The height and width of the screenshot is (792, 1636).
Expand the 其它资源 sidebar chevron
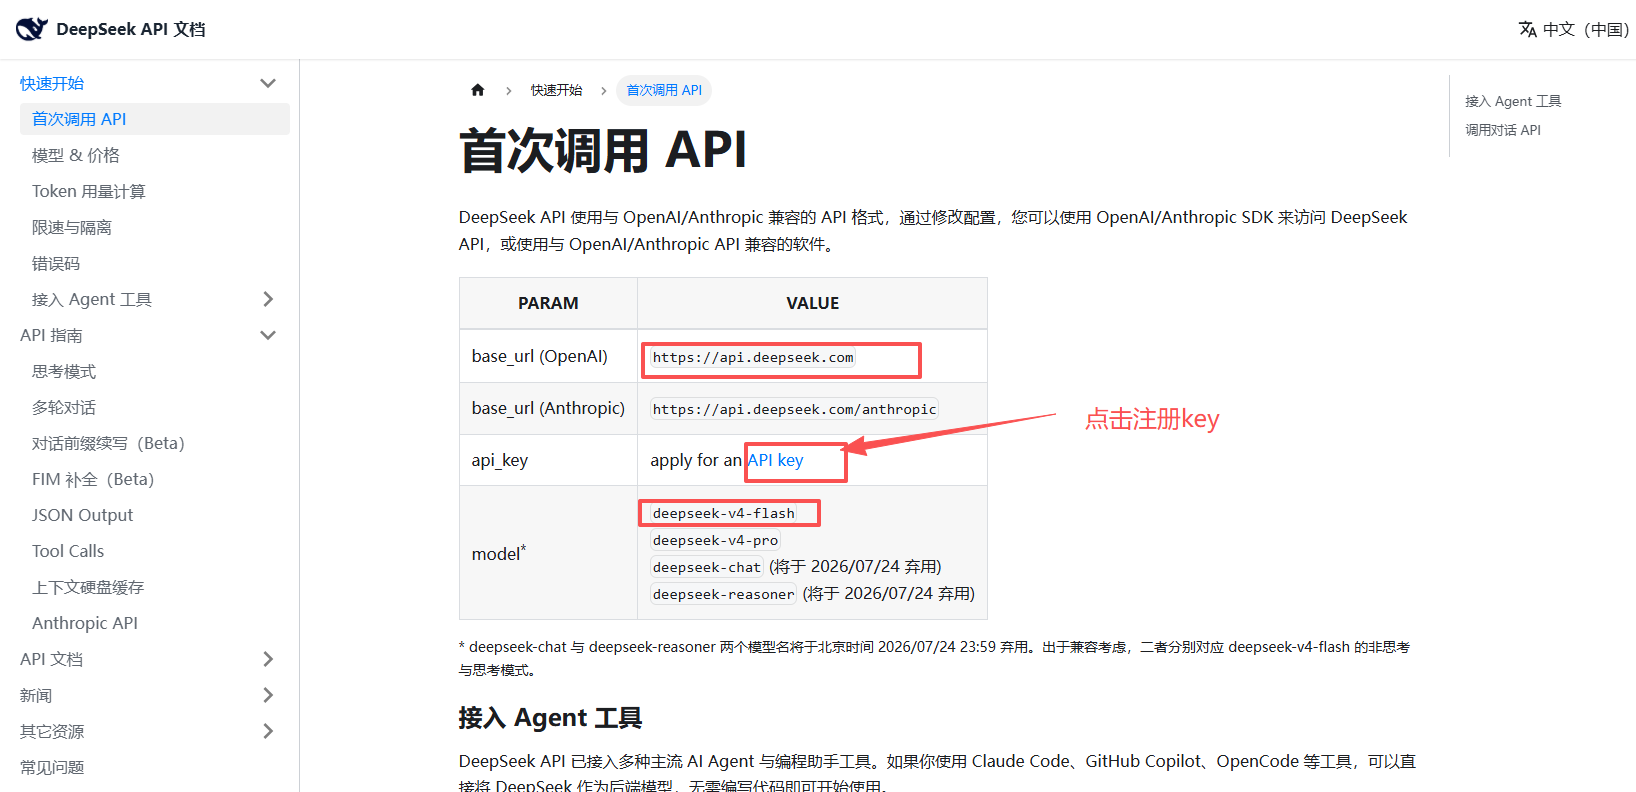[x=268, y=731]
